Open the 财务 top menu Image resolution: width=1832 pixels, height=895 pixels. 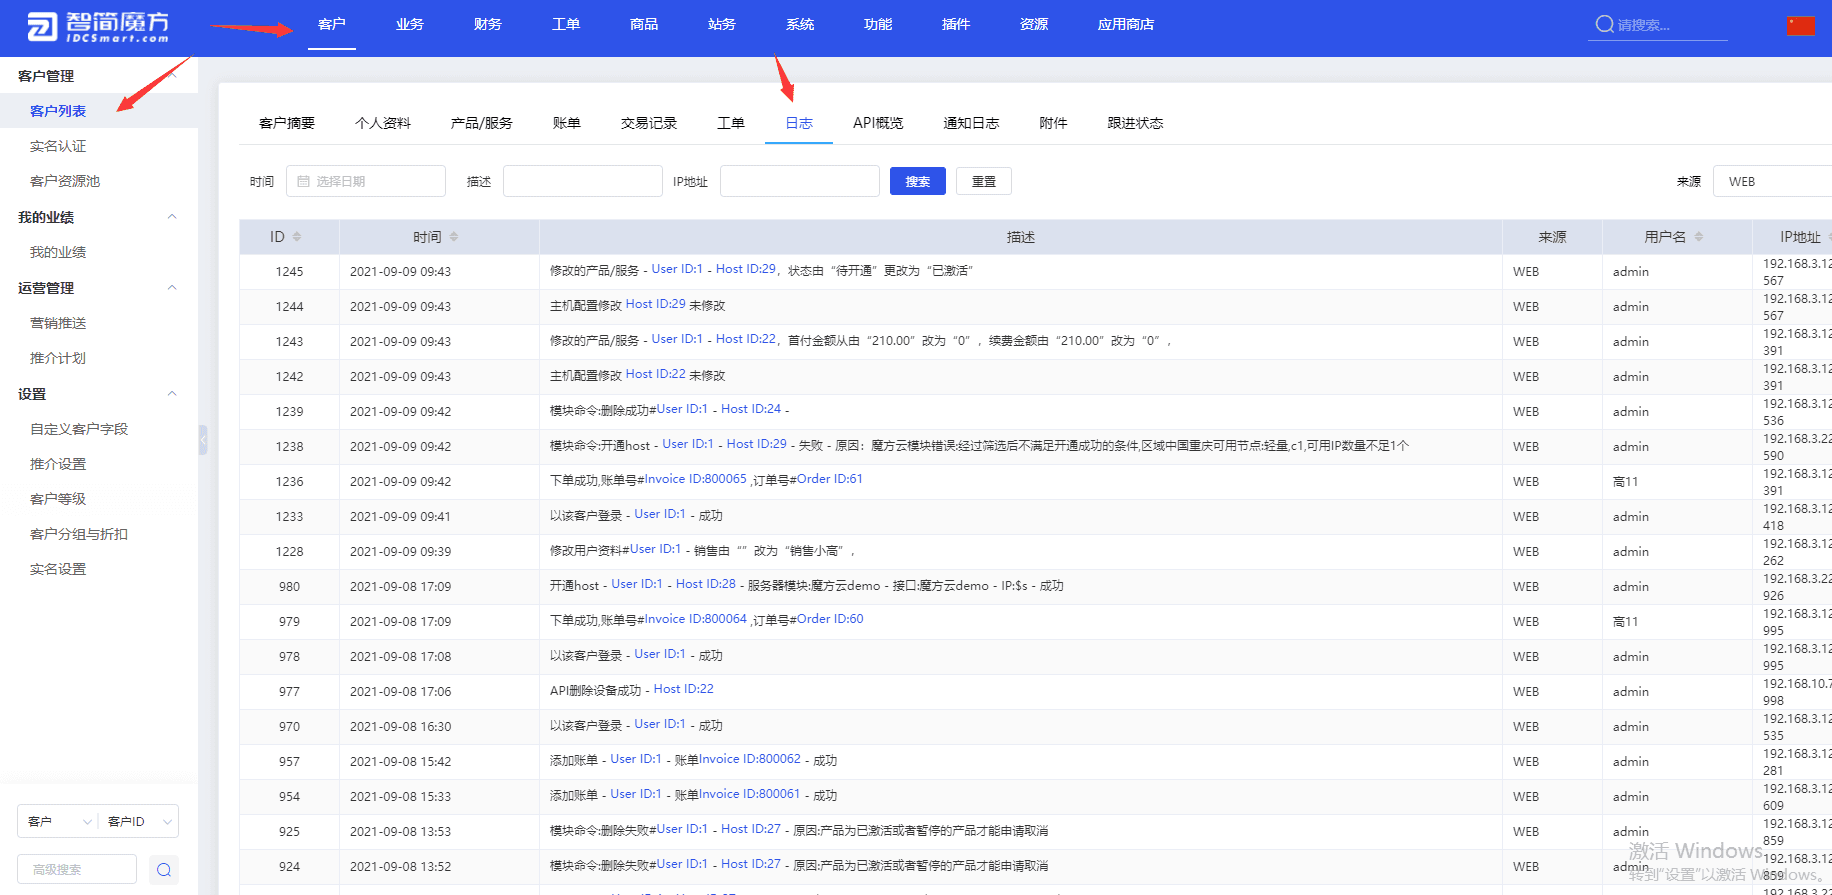488,24
